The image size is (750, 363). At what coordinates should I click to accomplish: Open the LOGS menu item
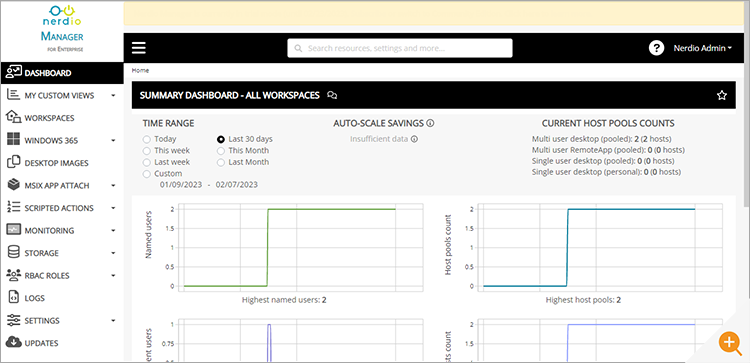[62, 297]
